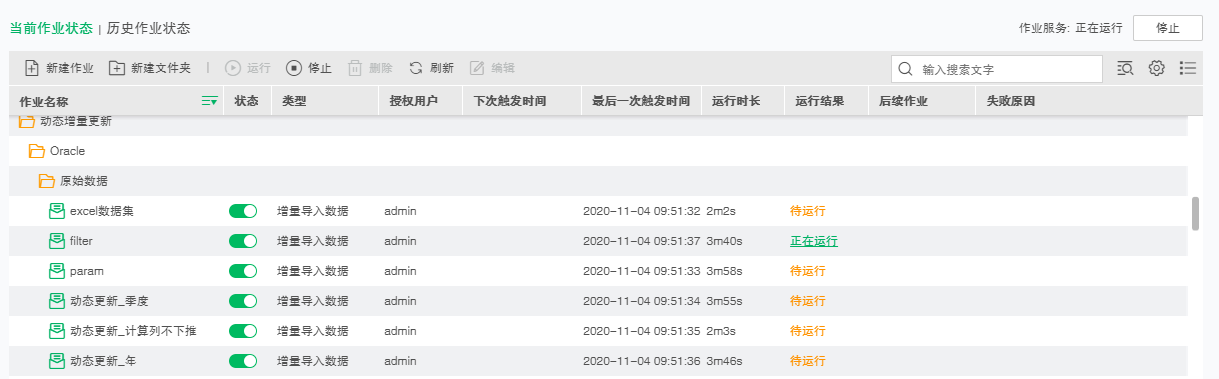Click the param job icon
Viewport: 1219px width, 379px height.
tap(58, 271)
